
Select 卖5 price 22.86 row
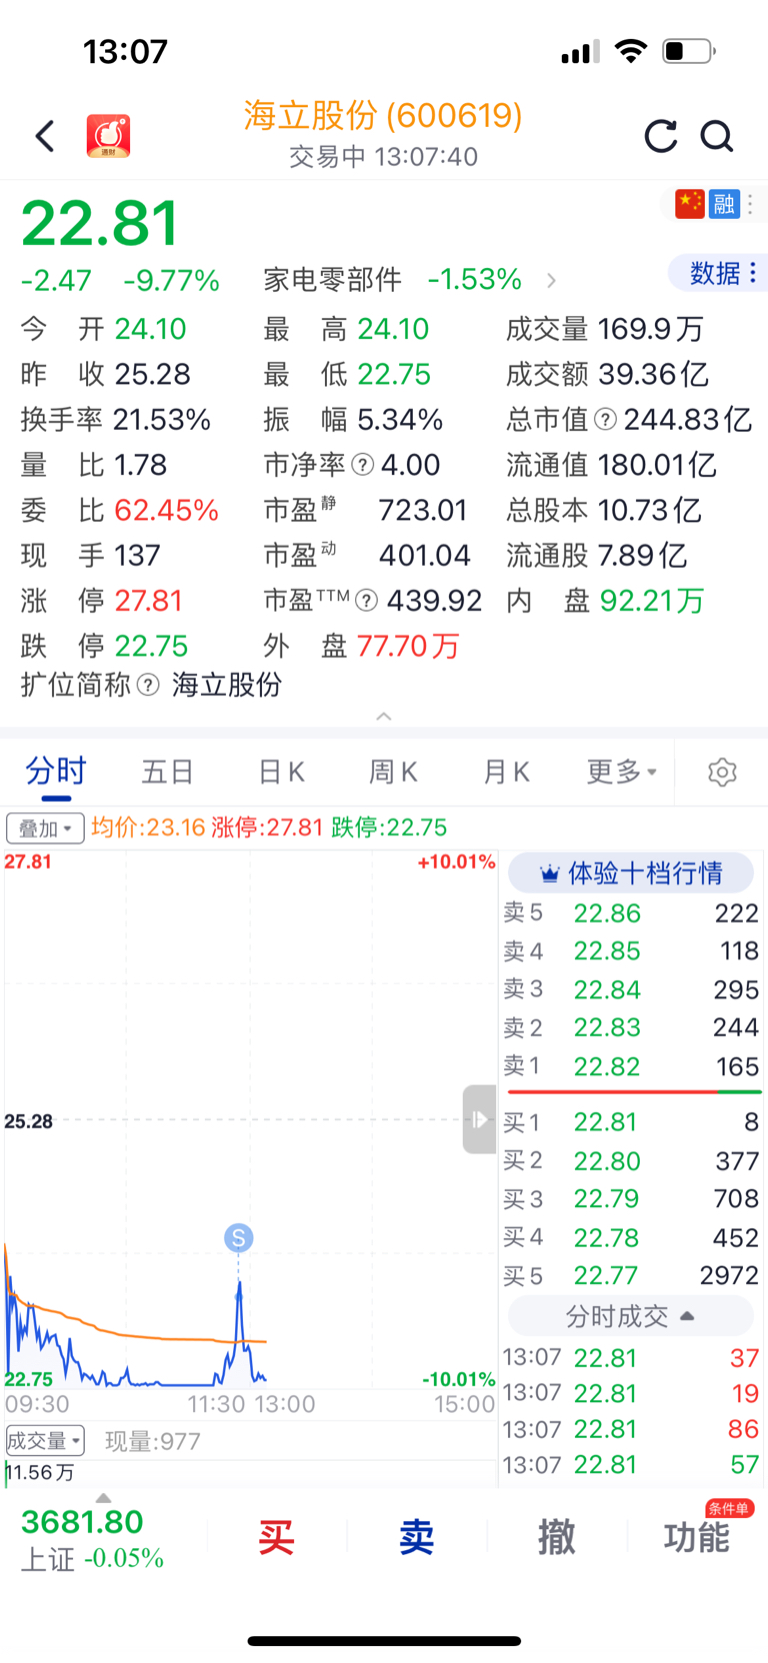(631, 913)
